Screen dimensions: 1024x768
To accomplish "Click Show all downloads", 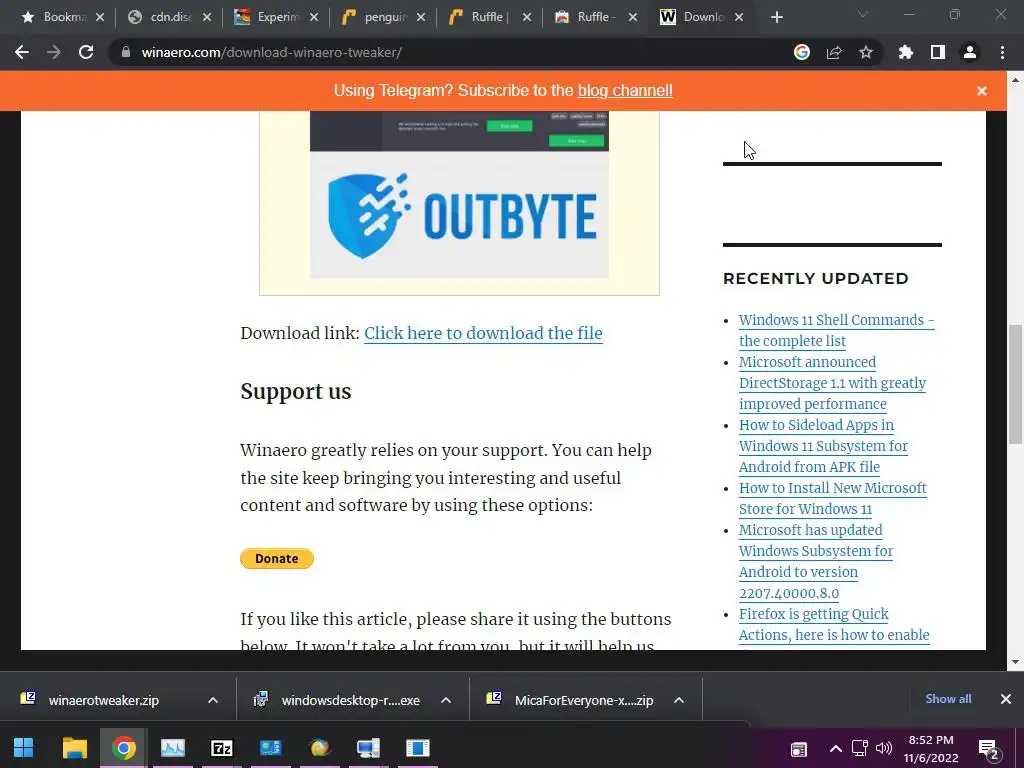I will [x=948, y=699].
